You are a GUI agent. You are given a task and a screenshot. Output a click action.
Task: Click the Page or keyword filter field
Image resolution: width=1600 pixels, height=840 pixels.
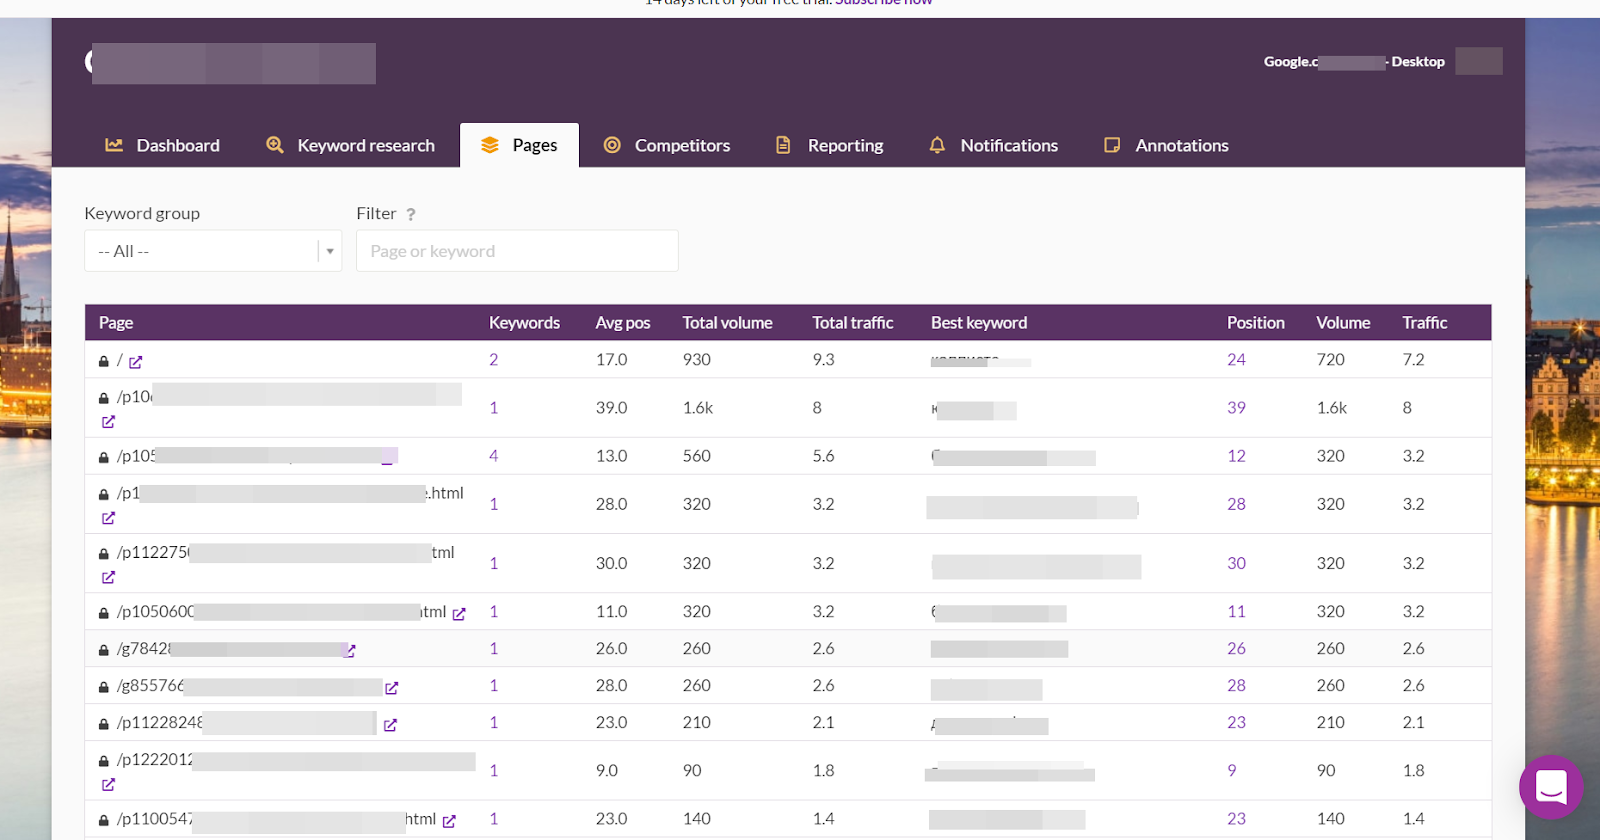517,251
